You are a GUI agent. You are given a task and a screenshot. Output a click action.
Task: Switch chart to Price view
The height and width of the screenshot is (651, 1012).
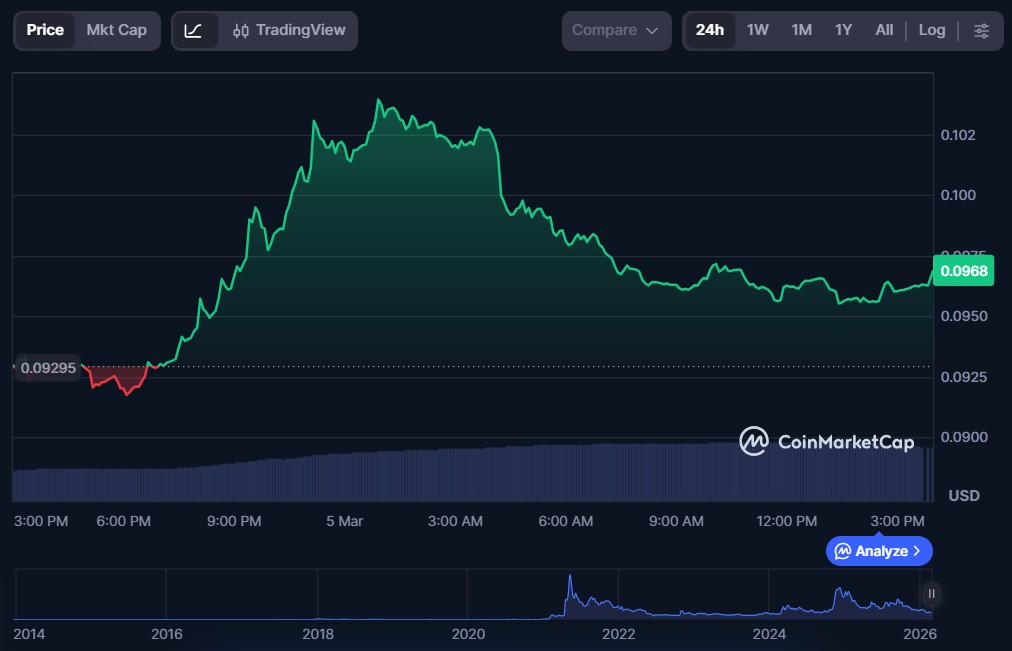[45, 31]
